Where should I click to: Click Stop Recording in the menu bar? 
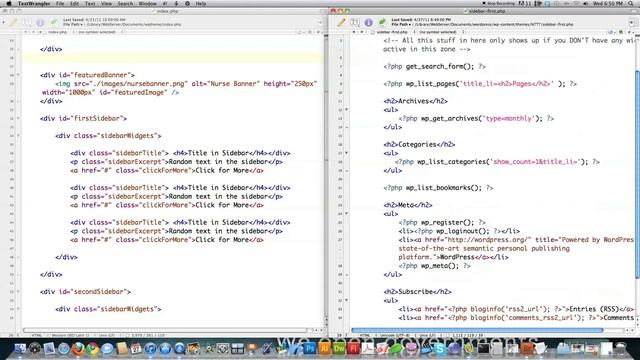[498, 3]
